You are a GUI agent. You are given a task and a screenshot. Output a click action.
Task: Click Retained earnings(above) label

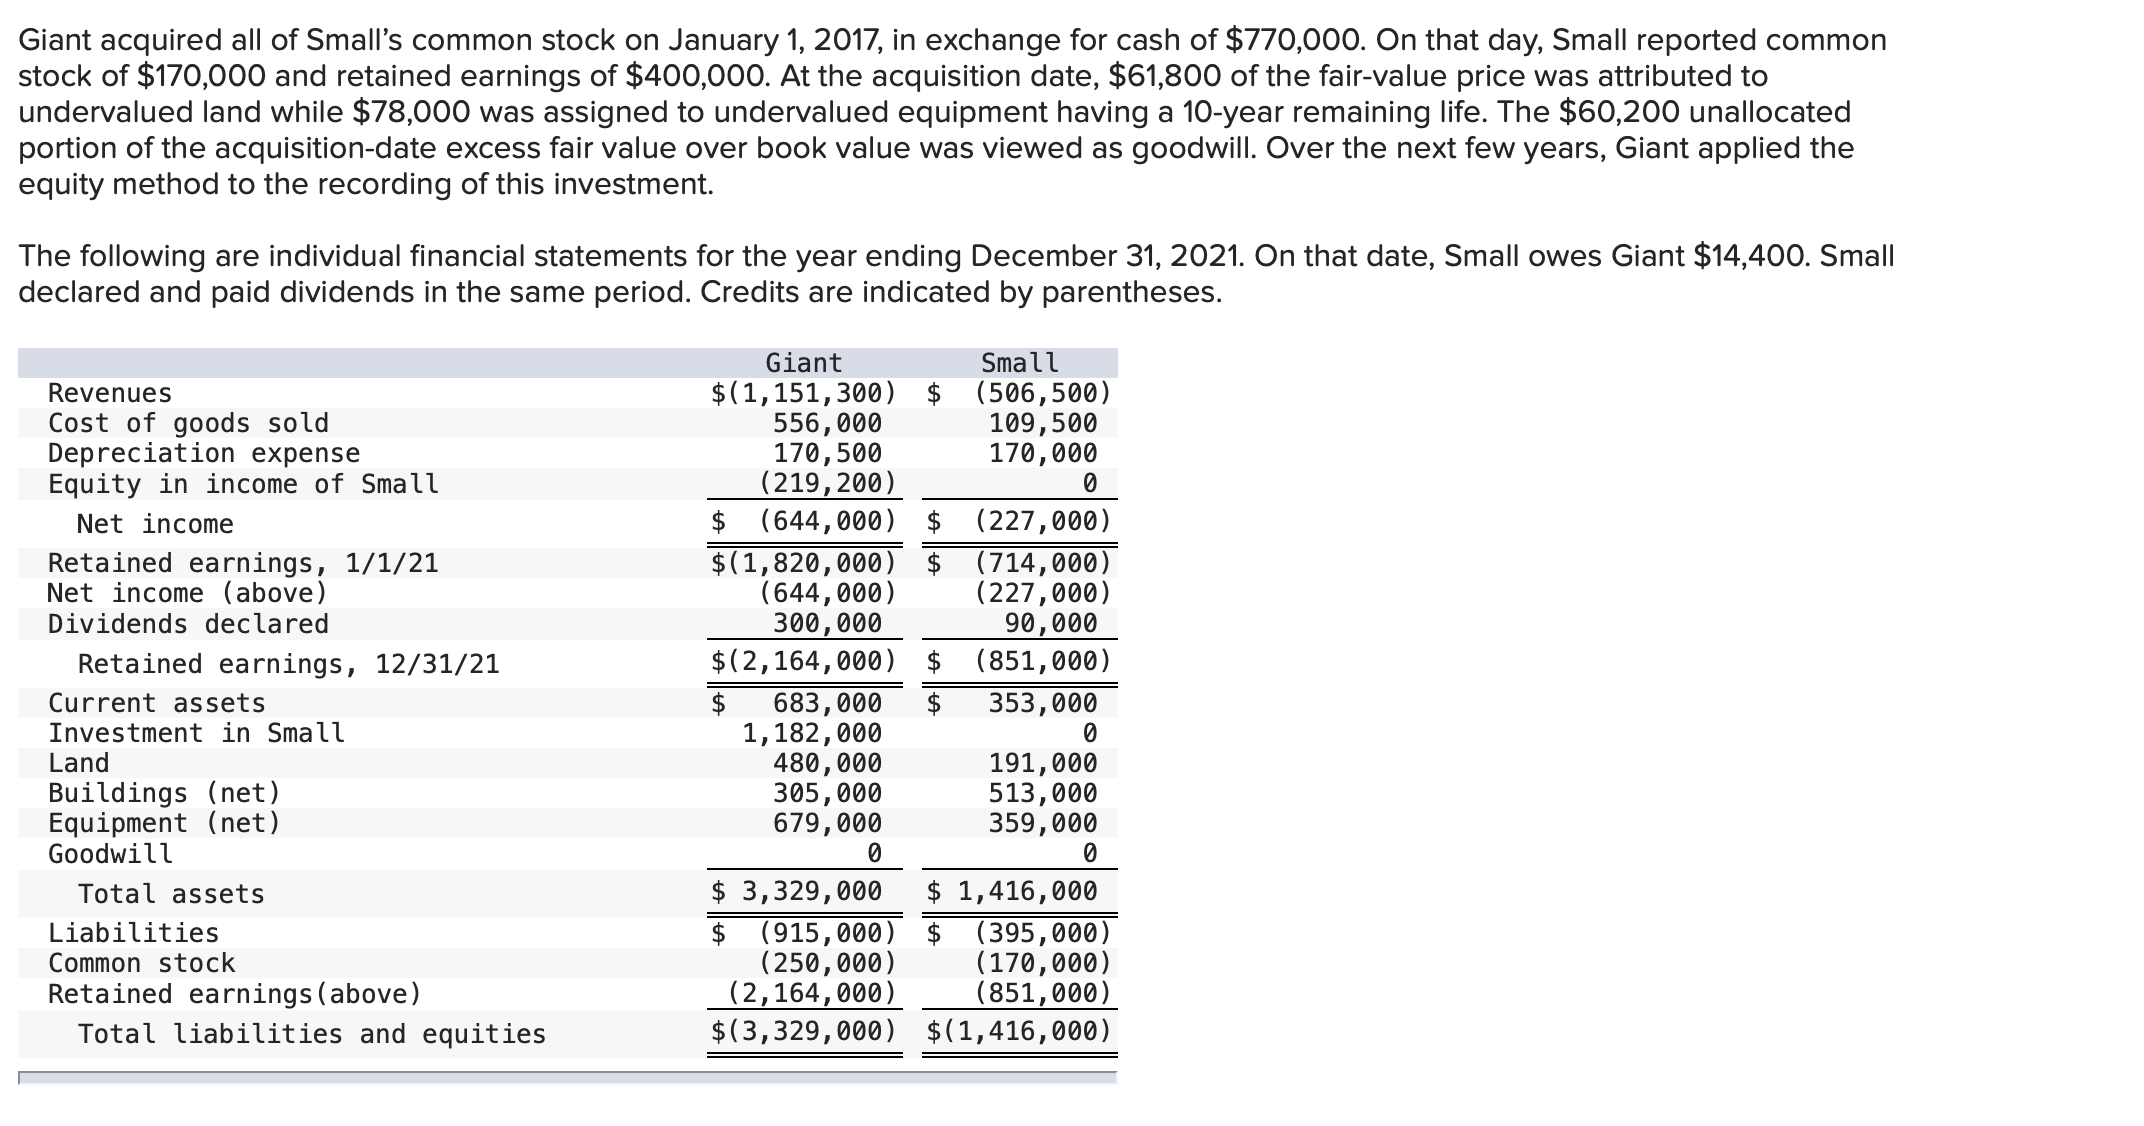coord(235,994)
